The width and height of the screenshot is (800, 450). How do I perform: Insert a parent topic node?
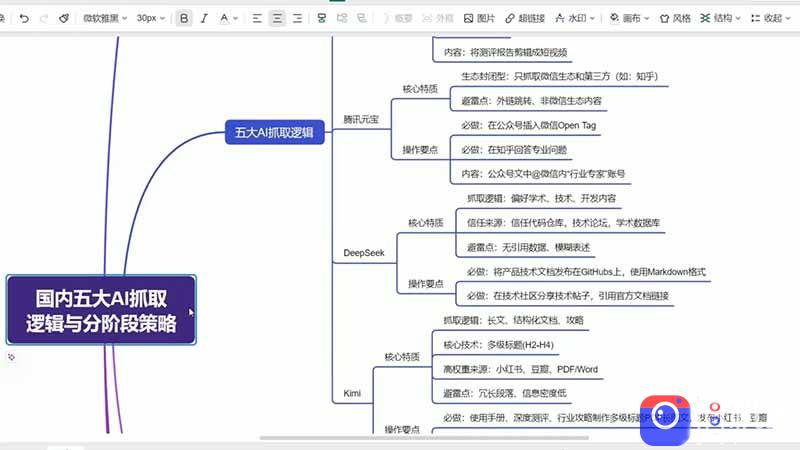[x=362, y=18]
